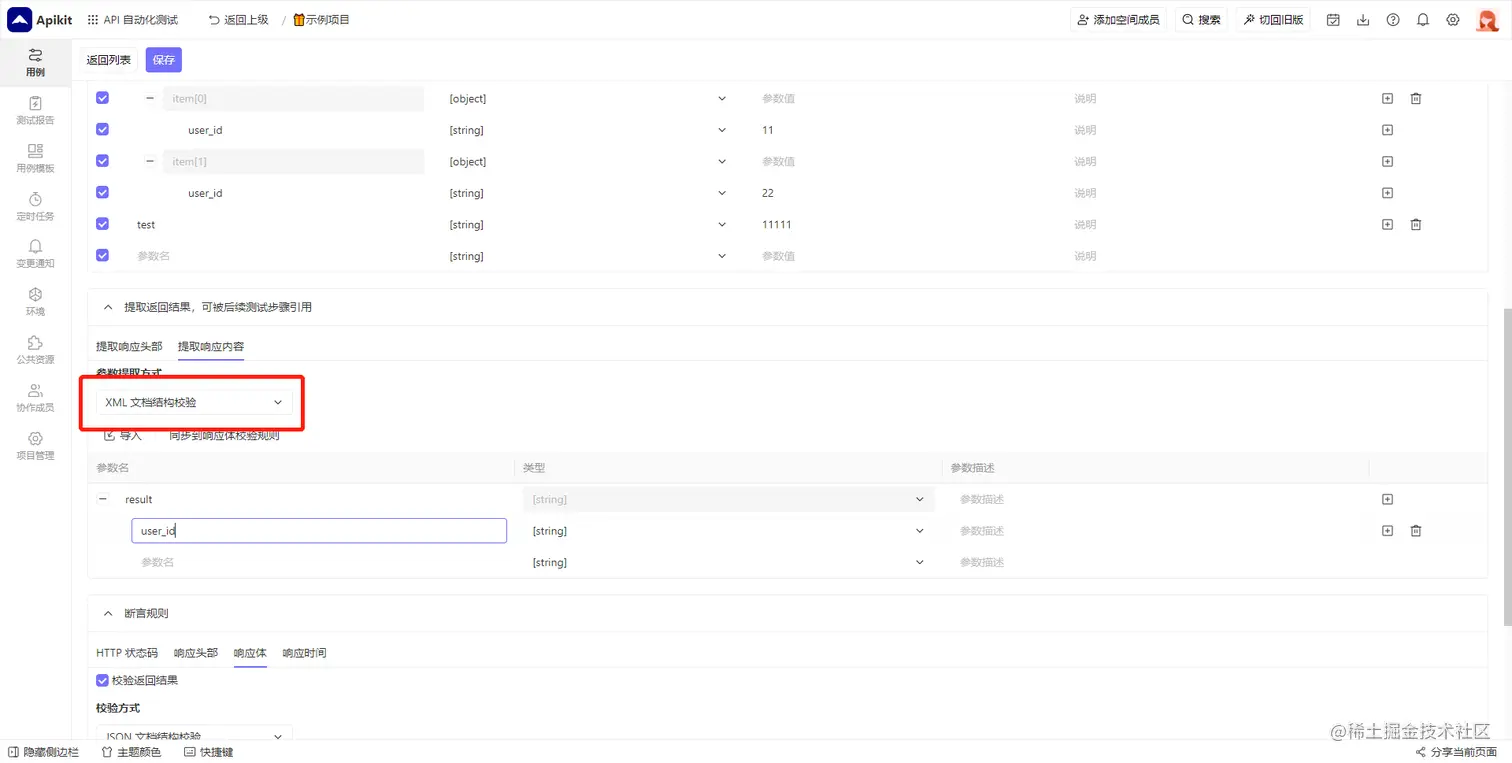The image size is (1512, 763).
Task: Click the Apikit logo
Action: coord(40,19)
